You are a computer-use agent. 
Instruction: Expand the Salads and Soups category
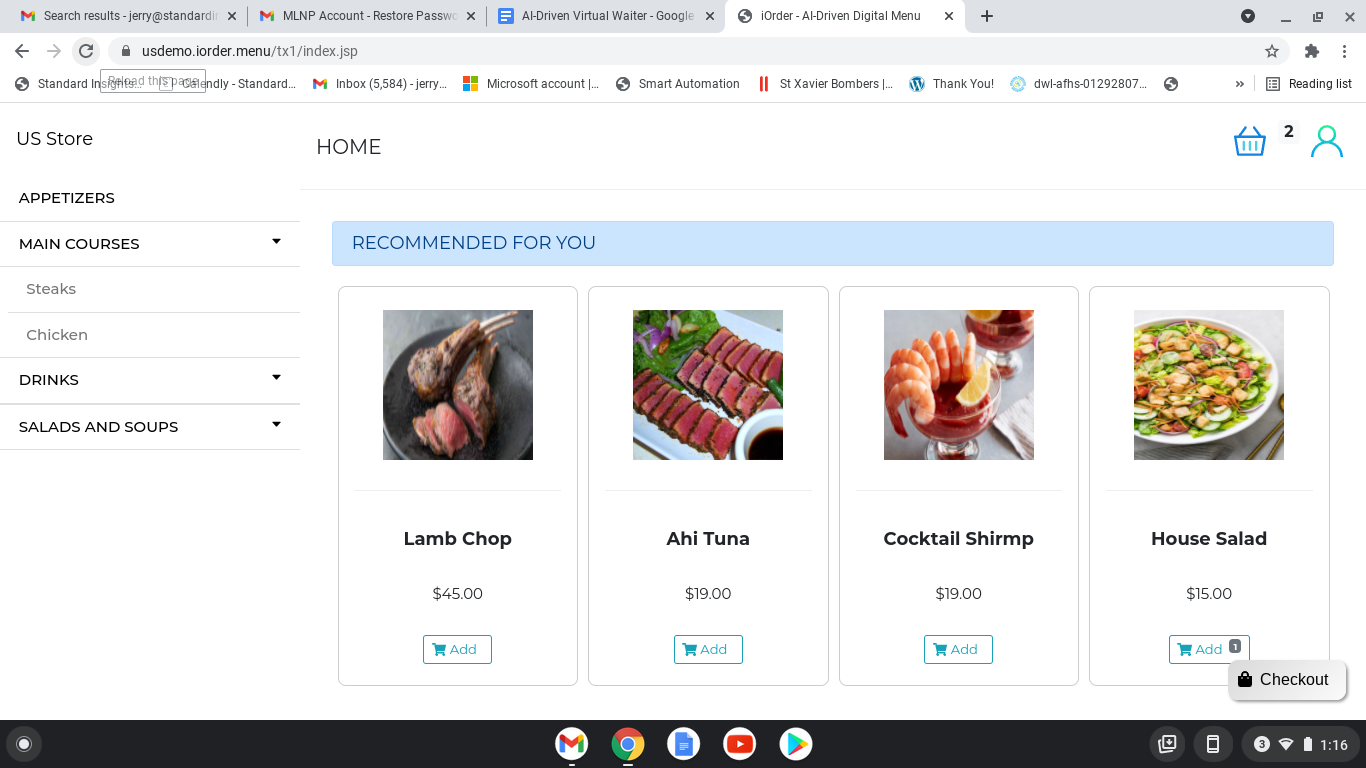[x=150, y=427]
